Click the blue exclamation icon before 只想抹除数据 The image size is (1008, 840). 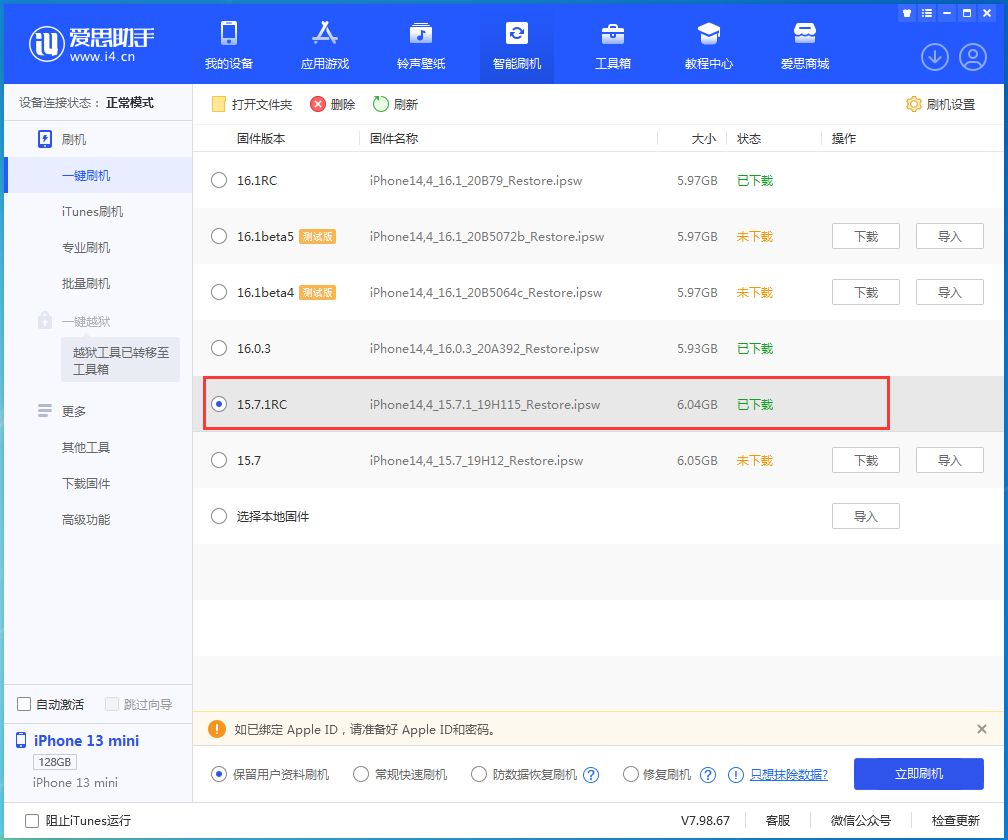735,774
